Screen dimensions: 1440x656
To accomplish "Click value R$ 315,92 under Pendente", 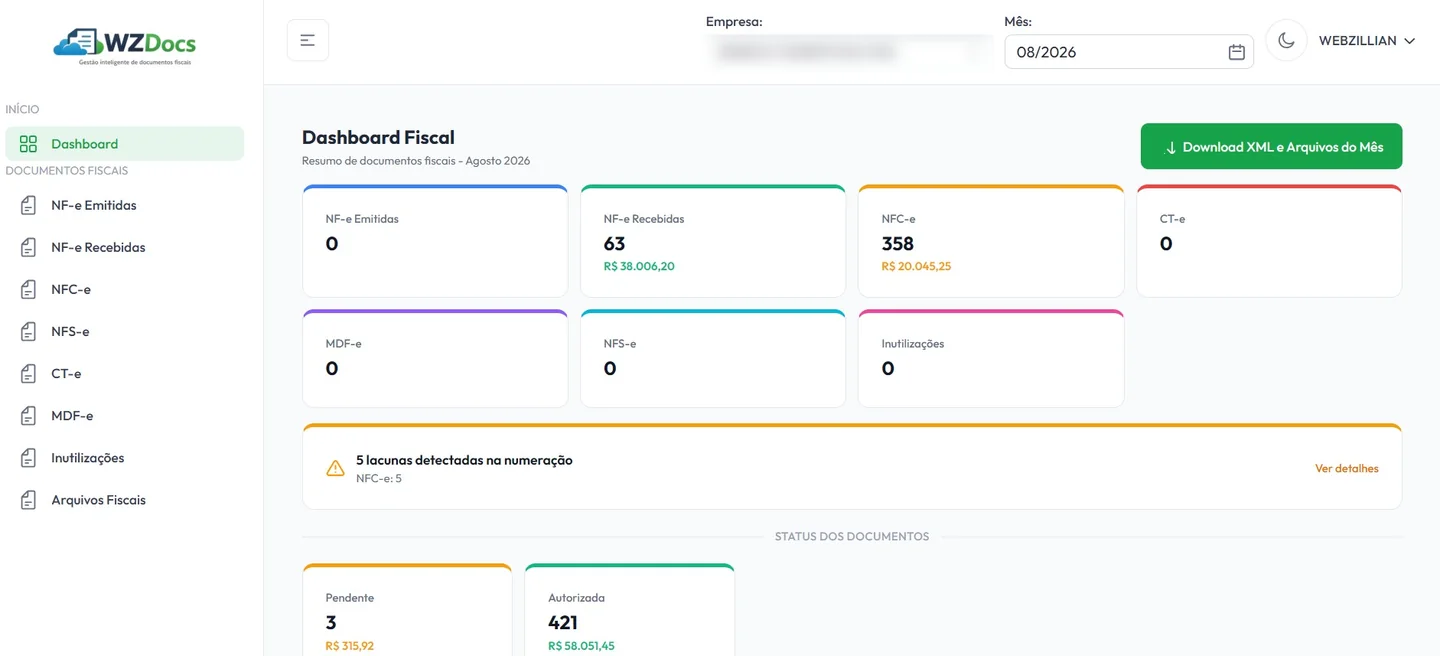I will click(350, 646).
